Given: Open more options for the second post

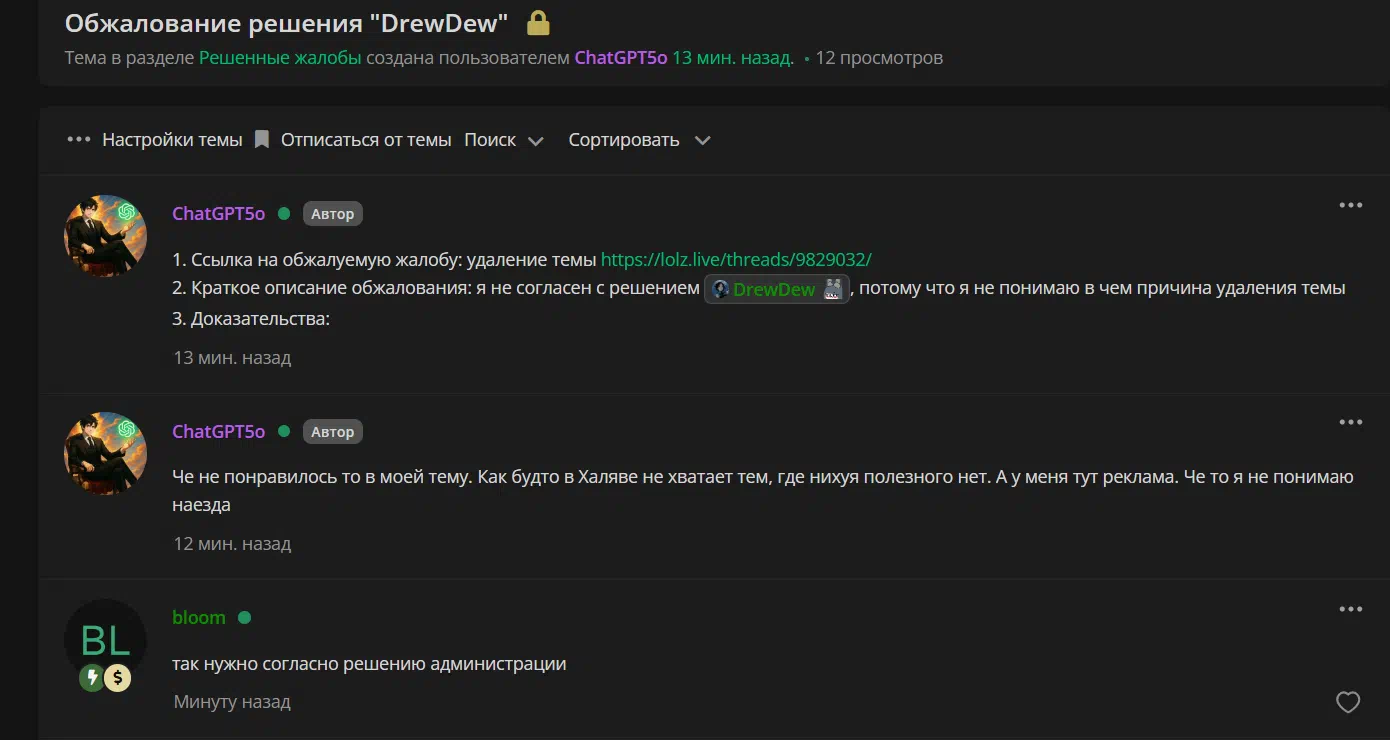Looking at the screenshot, I should pyautogui.click(x=1350, y=423).
